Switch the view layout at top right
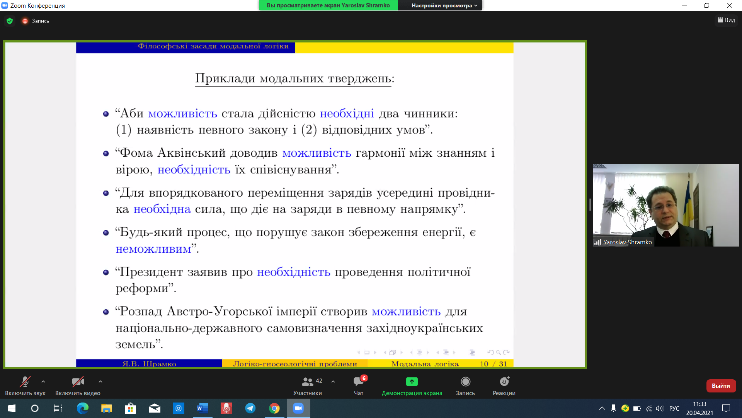 (725, 19)
